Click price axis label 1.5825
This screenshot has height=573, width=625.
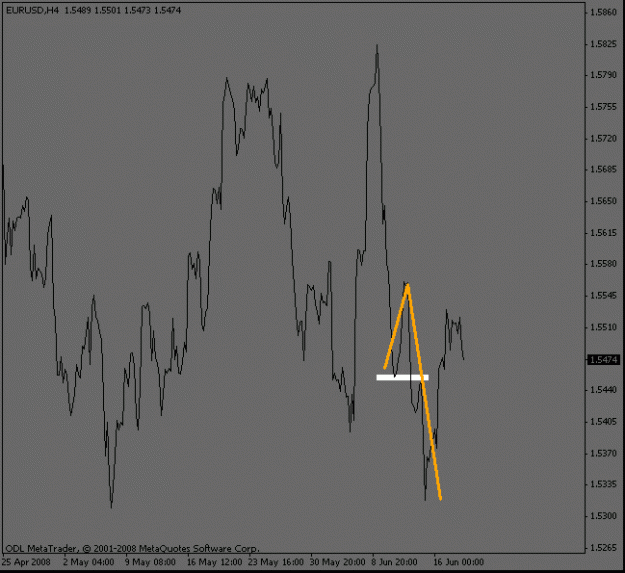point(603,44)
